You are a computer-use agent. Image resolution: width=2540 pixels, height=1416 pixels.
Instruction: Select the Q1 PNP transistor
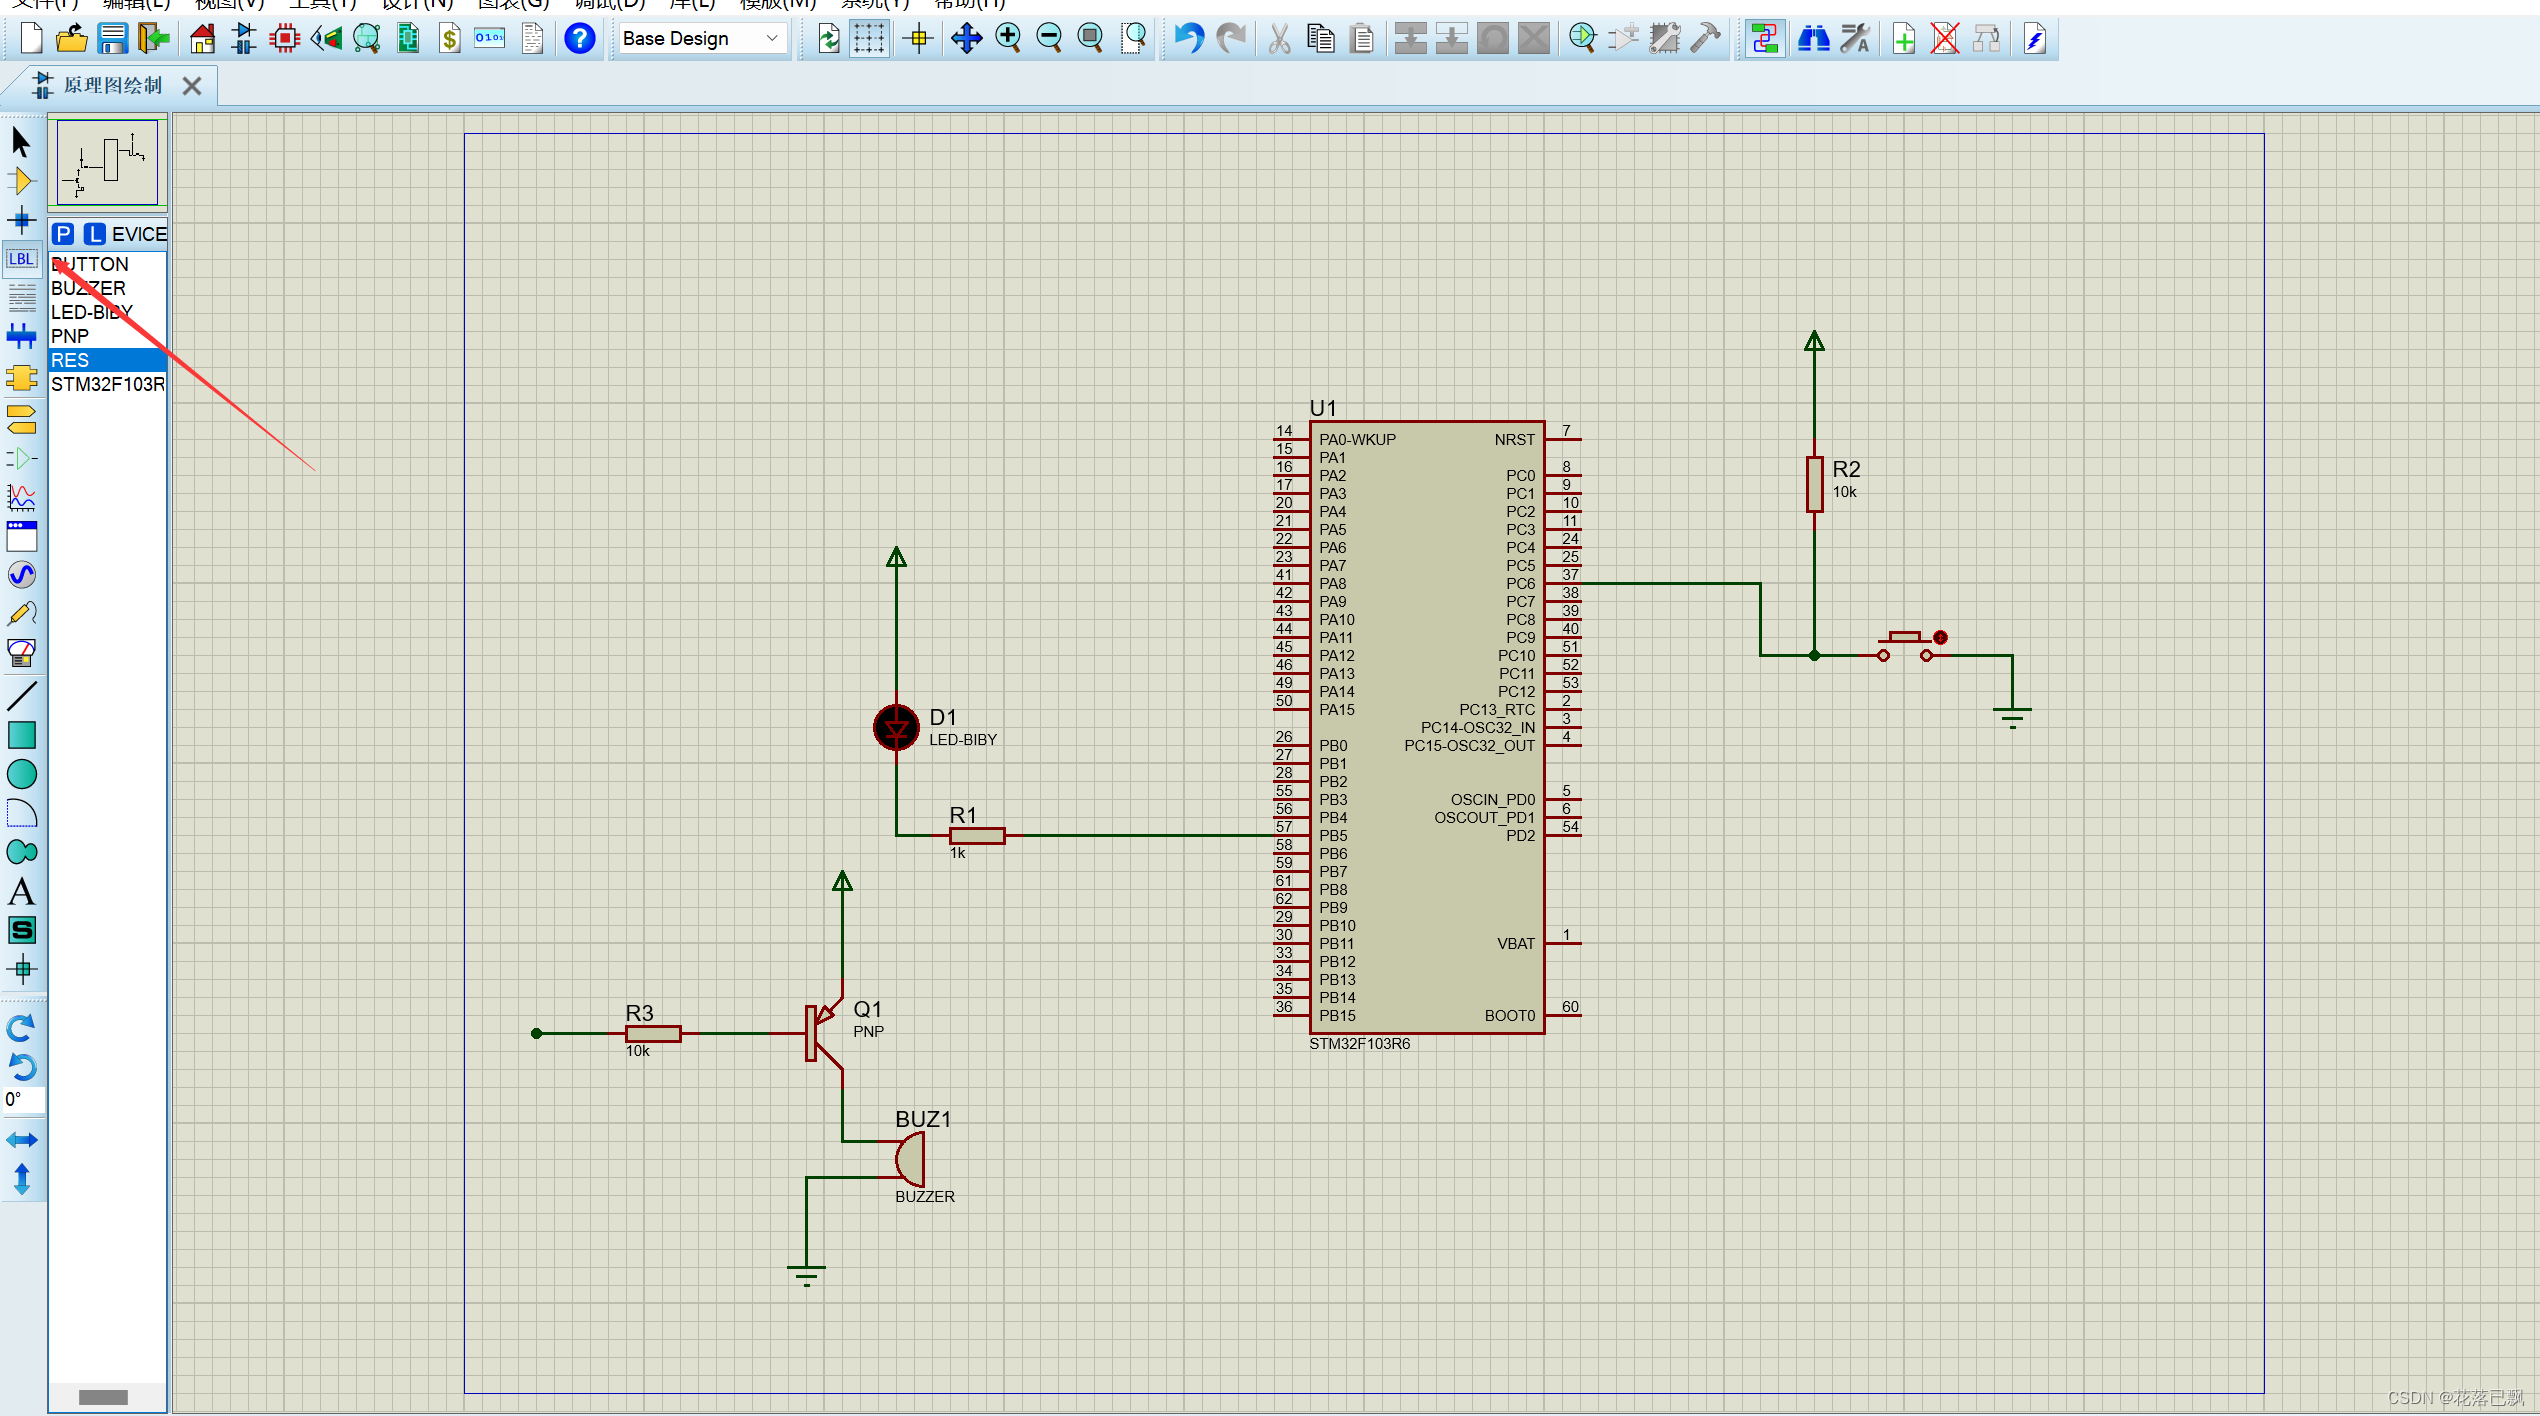click(x=825, y=1033)
